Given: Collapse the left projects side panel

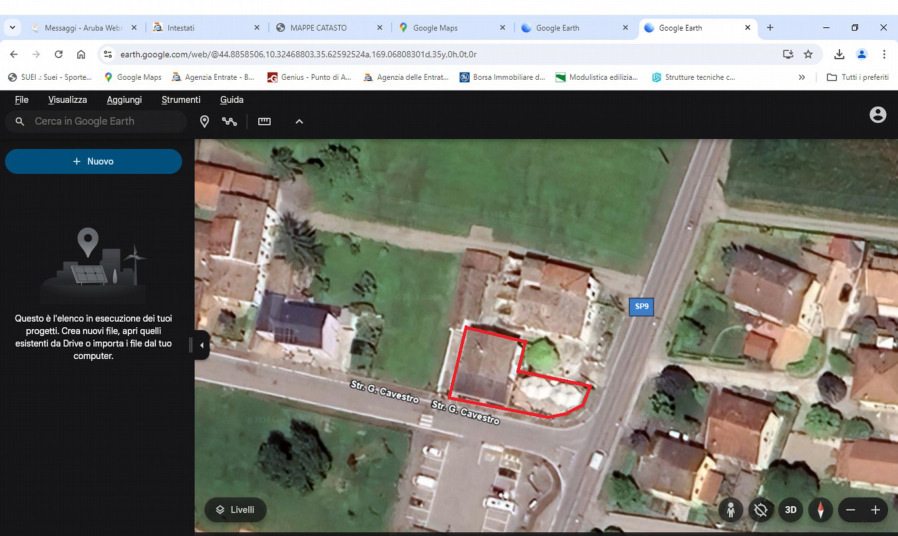Looking at the screenshot, I should (202, 345).
